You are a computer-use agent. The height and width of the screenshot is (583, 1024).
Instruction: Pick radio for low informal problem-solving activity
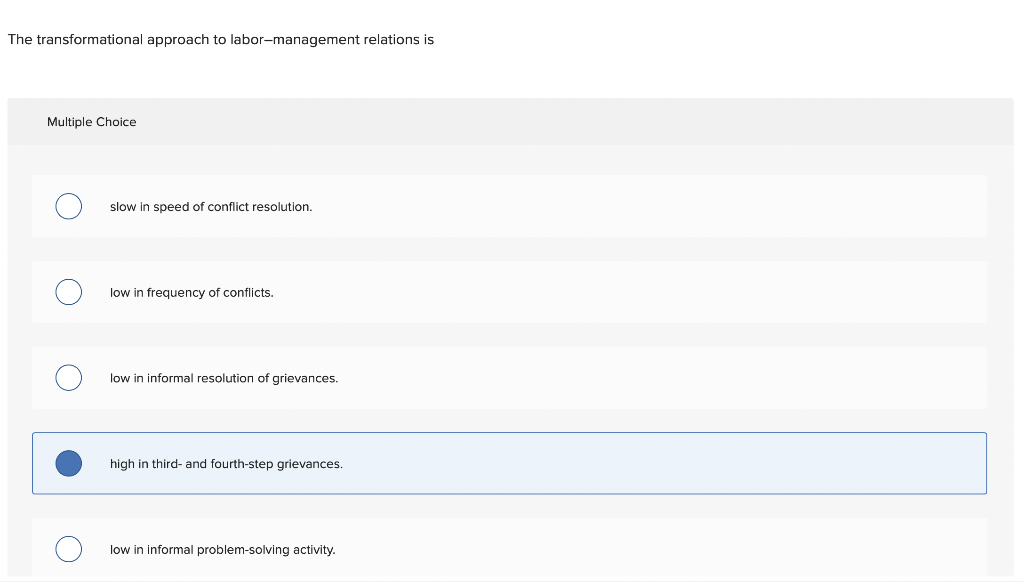pos(68,549)
